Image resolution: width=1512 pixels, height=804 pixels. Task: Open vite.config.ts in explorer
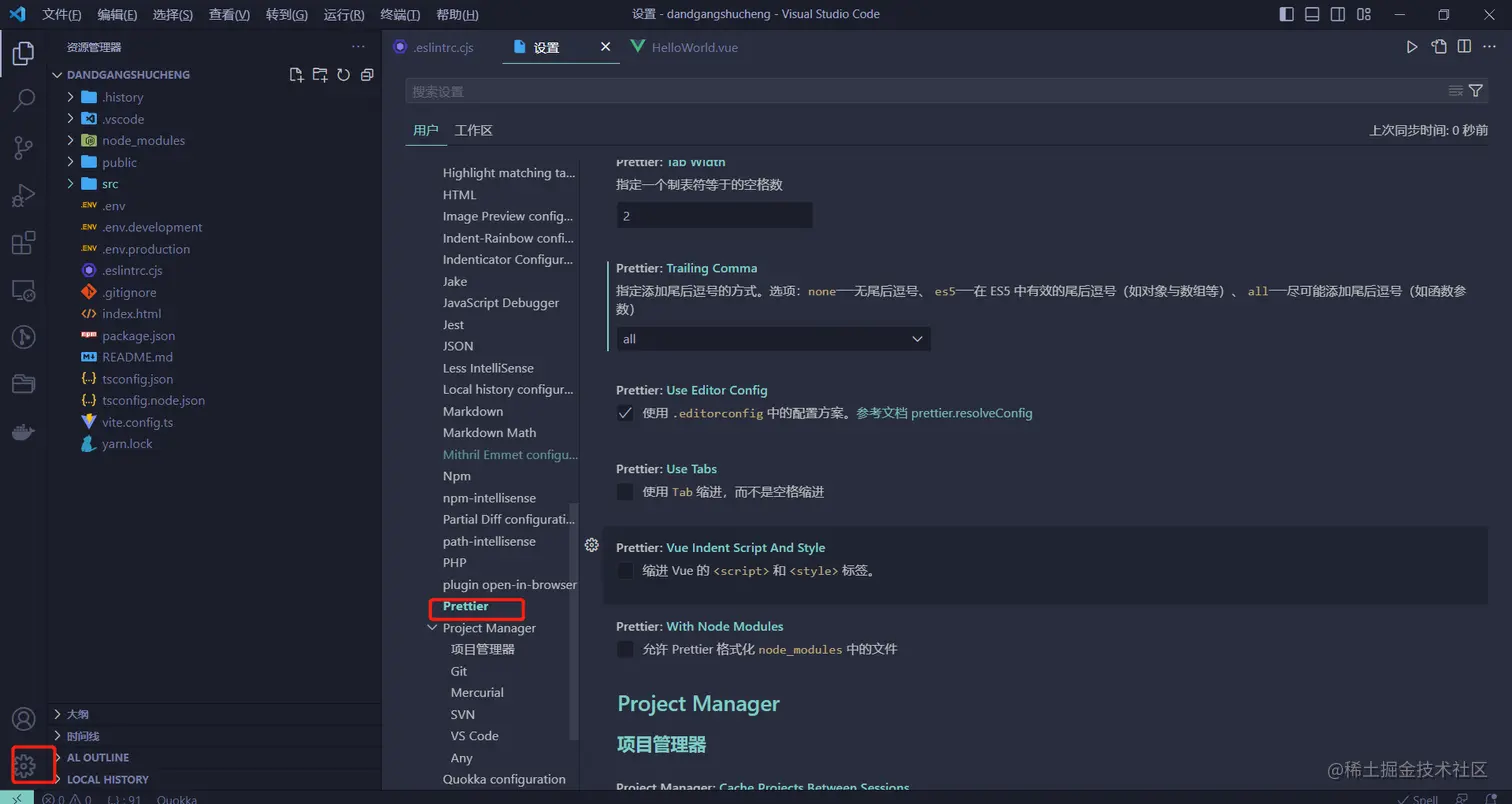pyautogui.click(x=137, y=422)
